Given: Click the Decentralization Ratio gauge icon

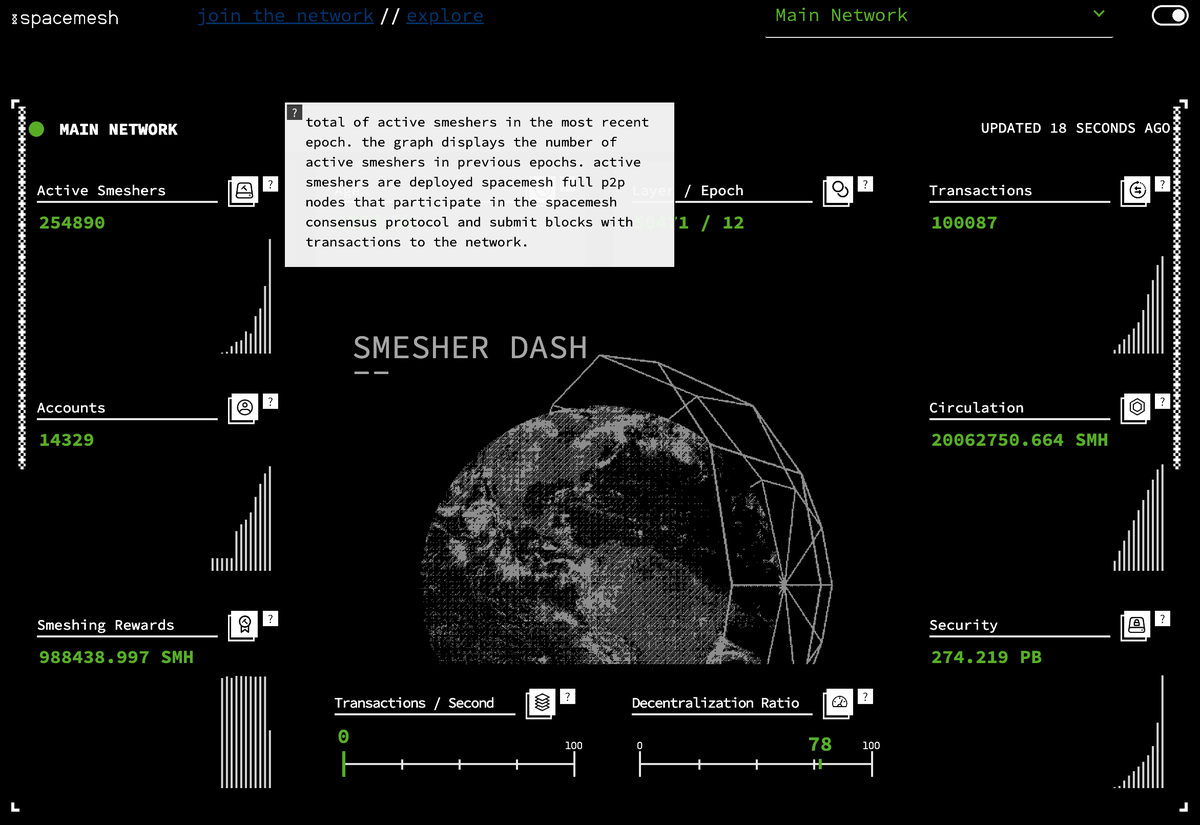Looking at the screenshot, I should pyautogui.click(x=838, y=703).
